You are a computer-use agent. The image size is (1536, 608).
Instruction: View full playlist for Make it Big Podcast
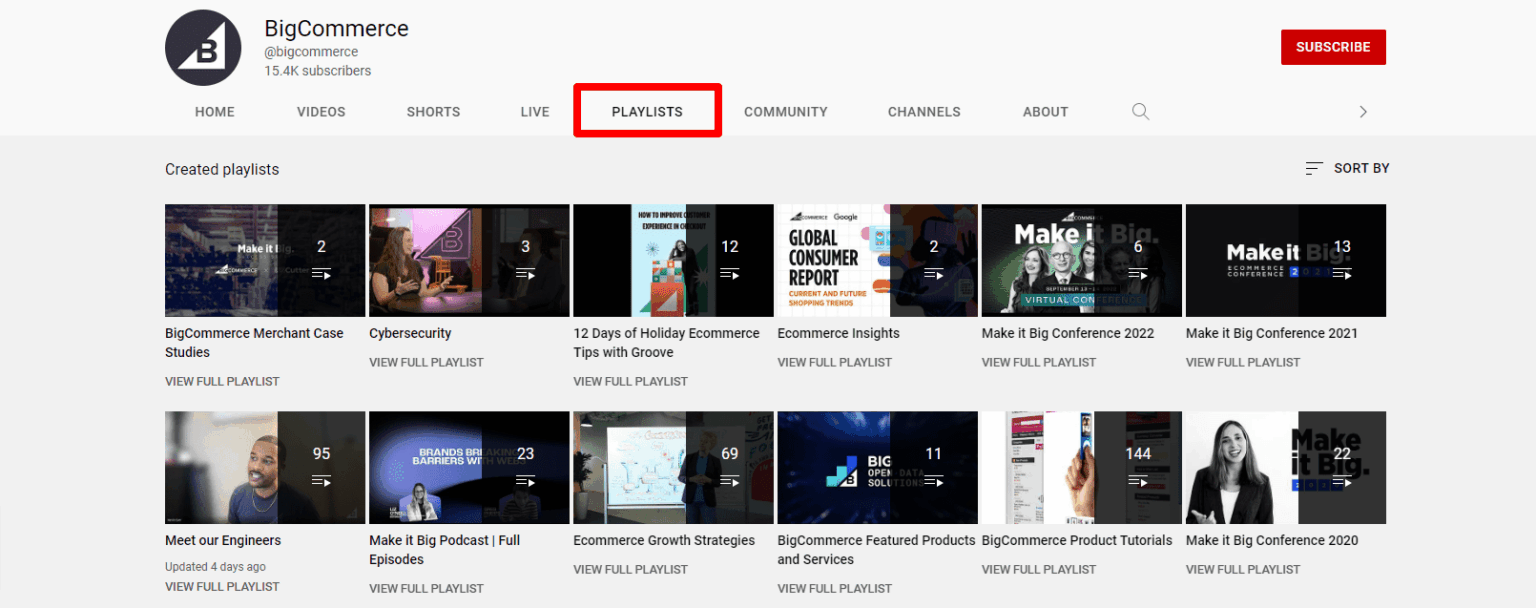[426, 588]
